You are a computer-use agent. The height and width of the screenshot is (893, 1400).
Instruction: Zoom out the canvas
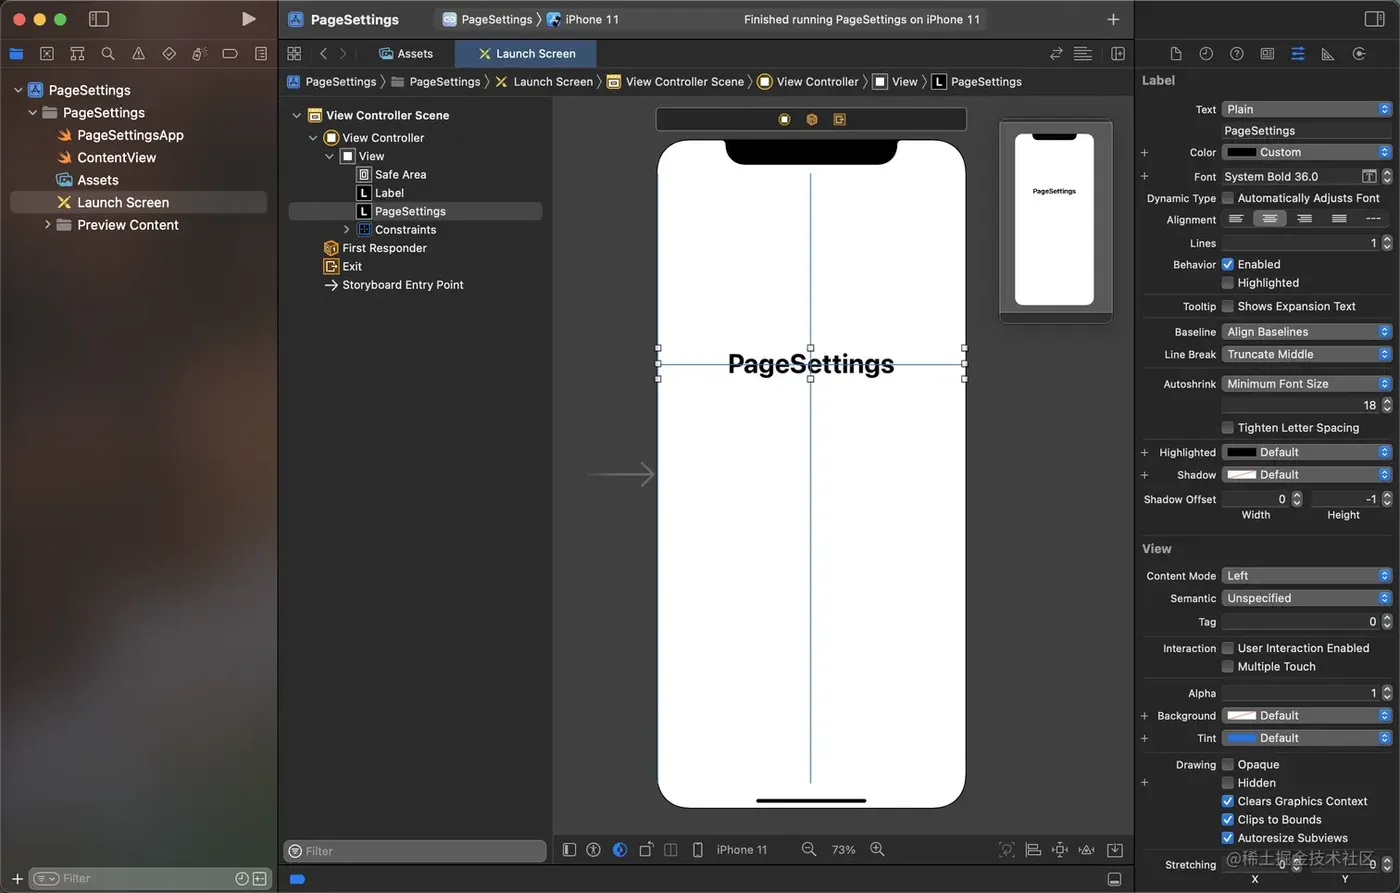coord(809,849)
